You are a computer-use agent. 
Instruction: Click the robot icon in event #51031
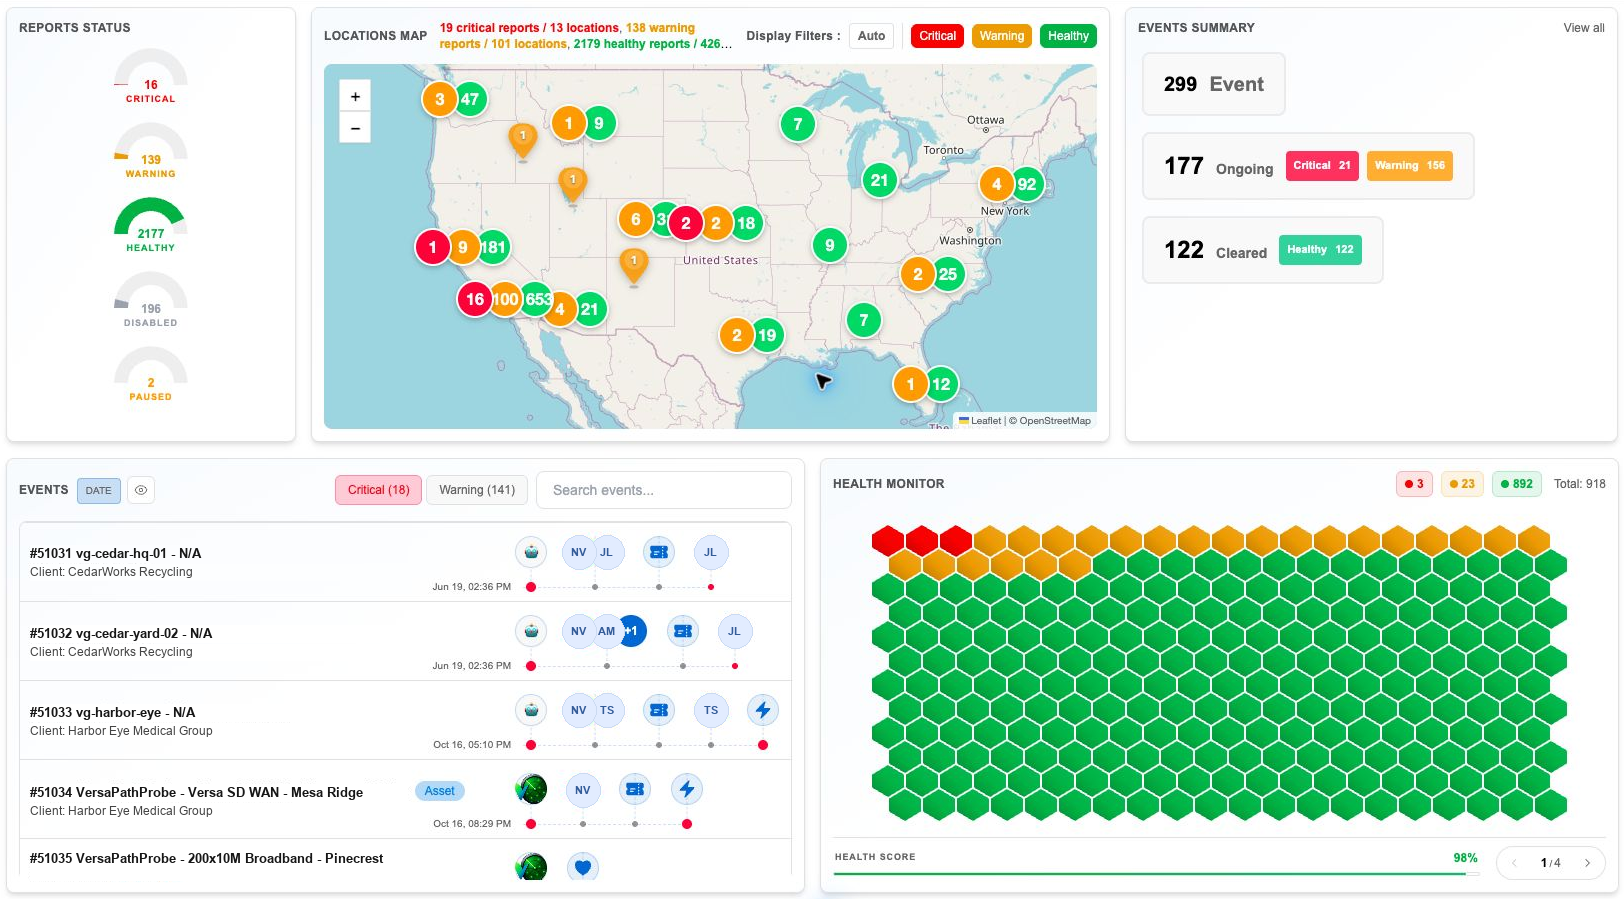(531, 552)
